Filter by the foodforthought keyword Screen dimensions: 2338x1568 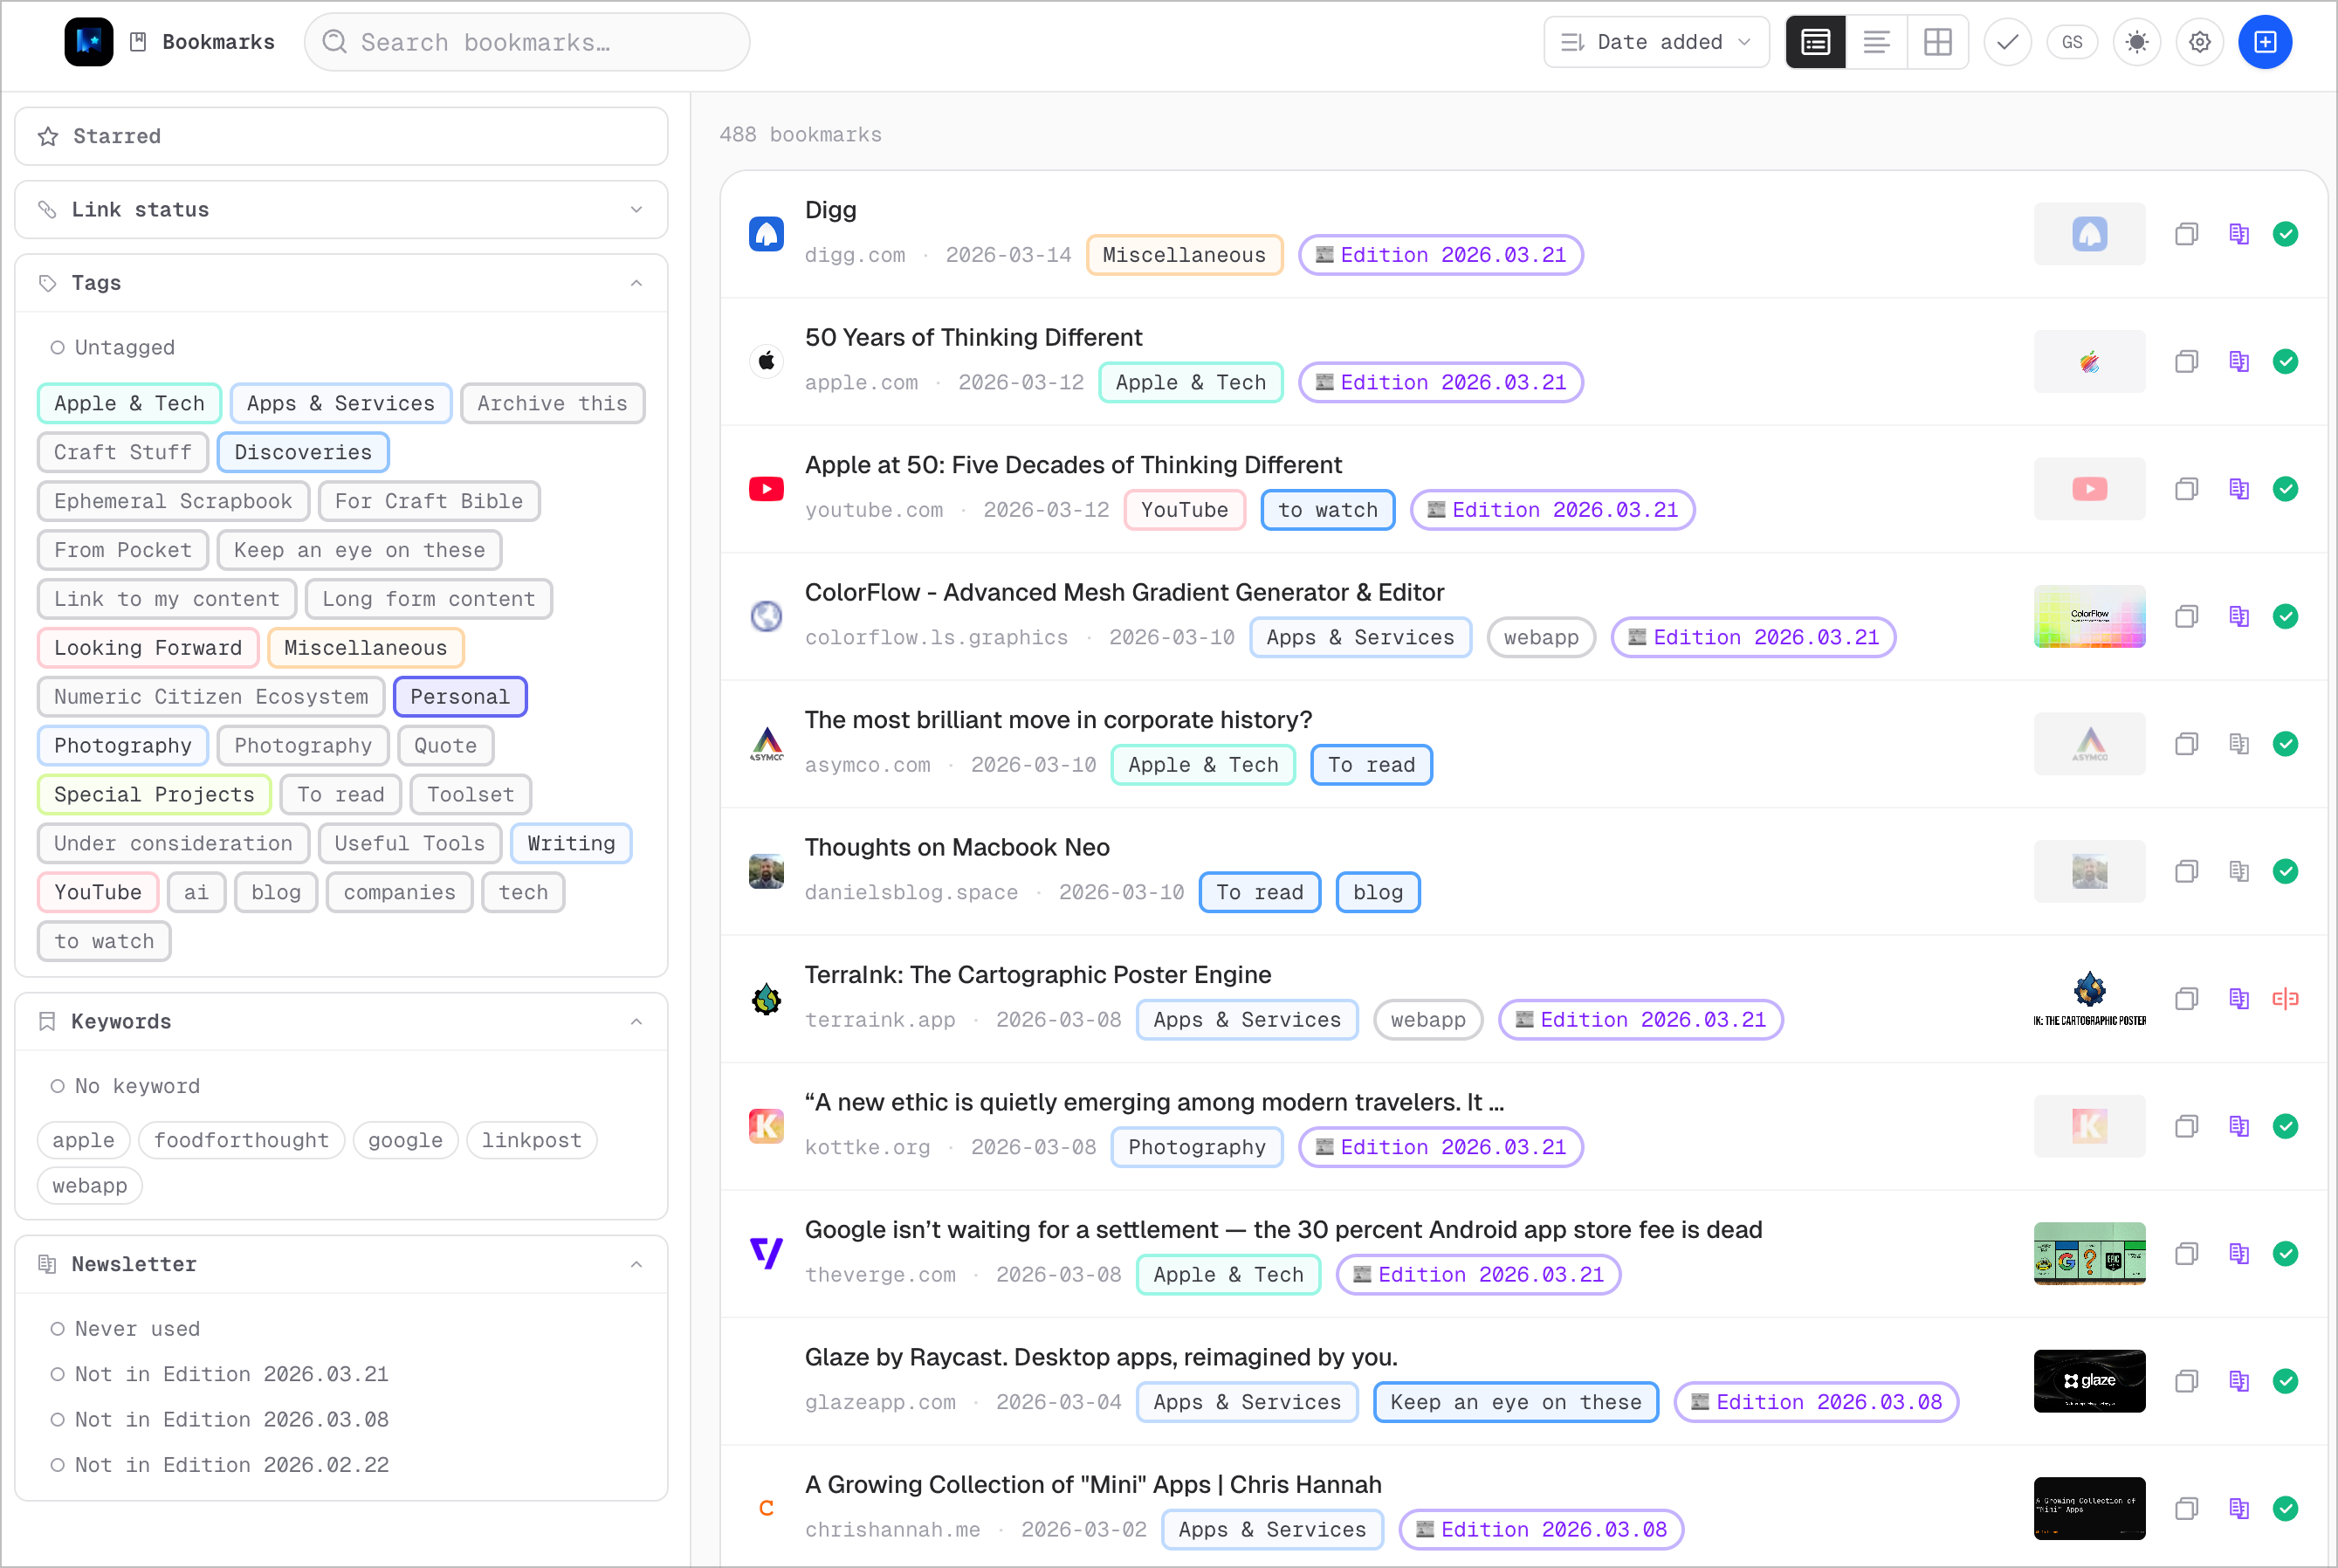[241, 1140]
